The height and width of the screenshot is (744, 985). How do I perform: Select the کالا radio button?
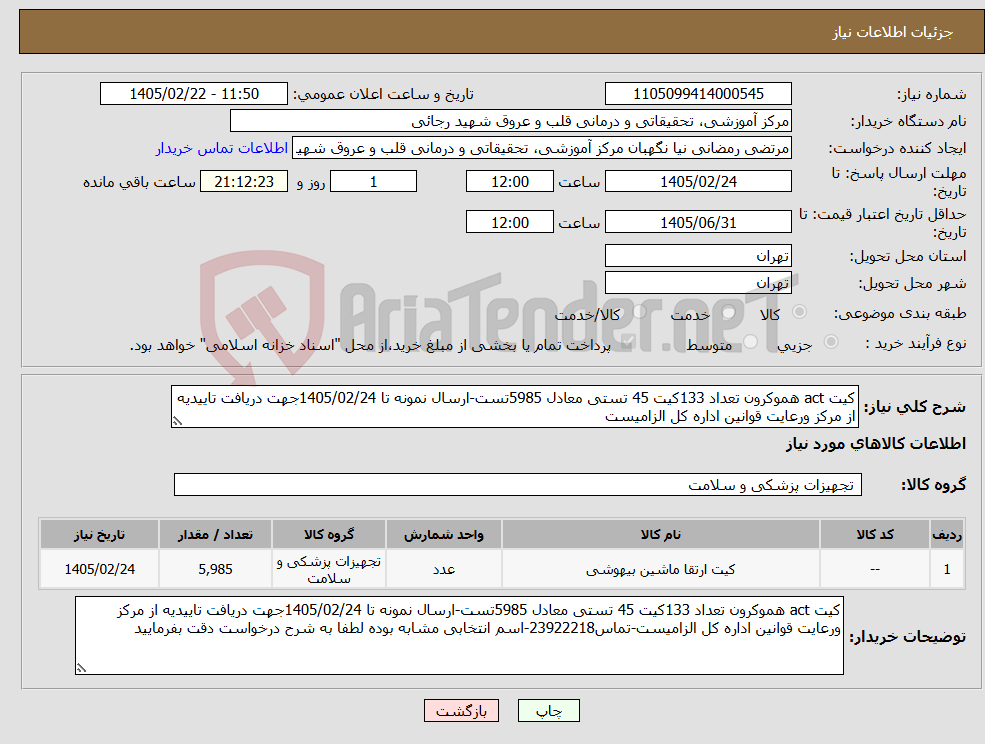800,312
